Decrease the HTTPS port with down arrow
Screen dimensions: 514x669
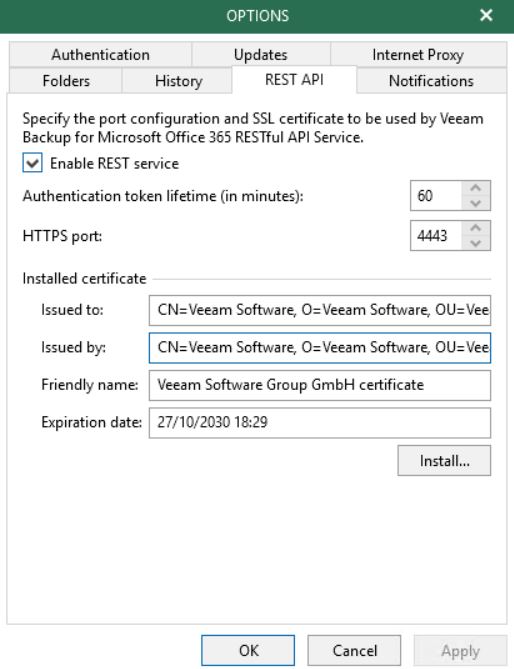pyautogui.click(x=476, y=243)
